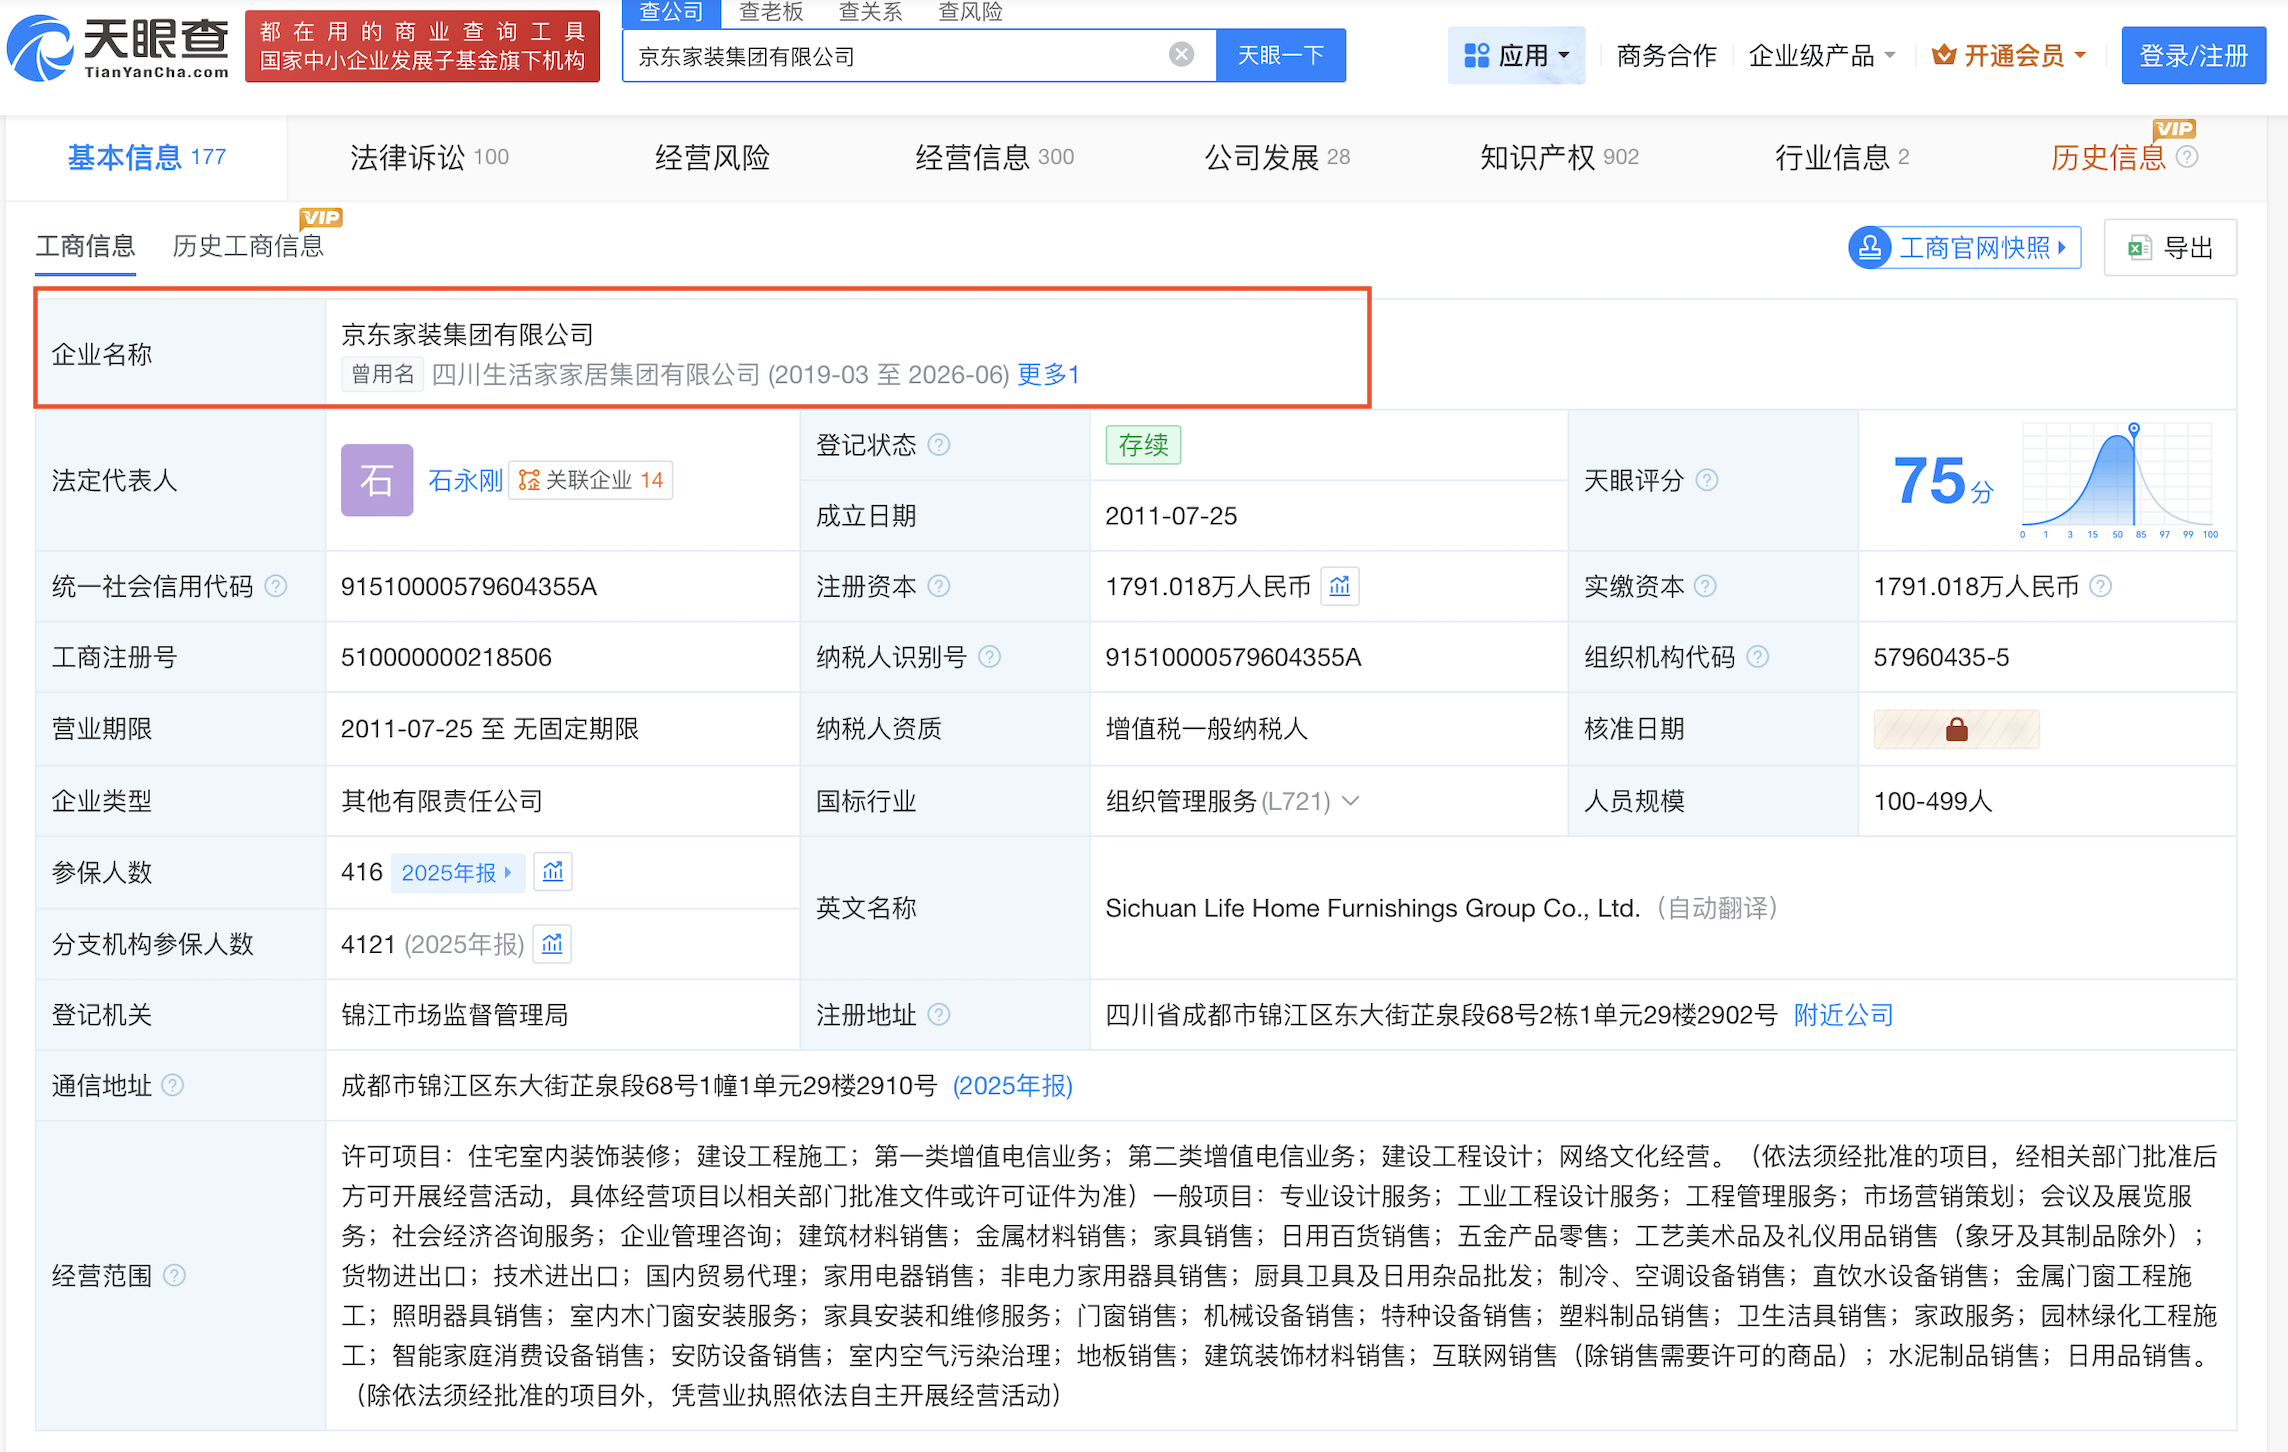Viewport: 2288px width, 1452px height.
Task: Open the help icon next to 注册资本 label
Action: pos(938,587)
